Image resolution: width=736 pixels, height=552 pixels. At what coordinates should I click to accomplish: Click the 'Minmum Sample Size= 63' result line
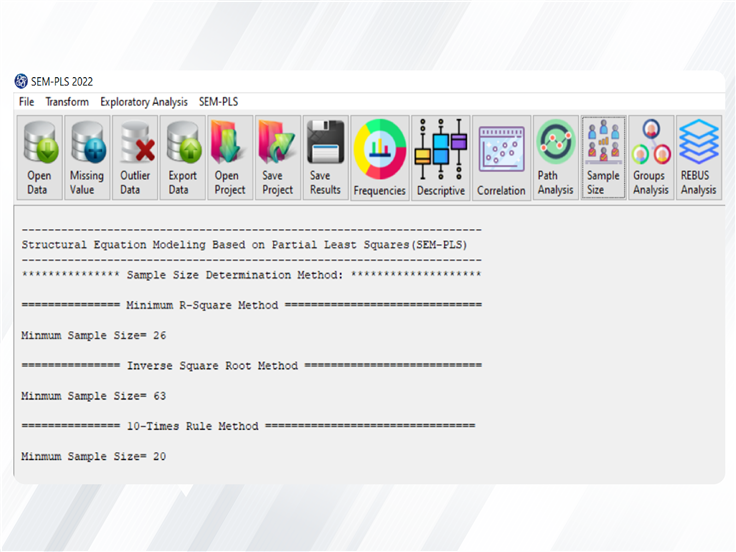(x=93, y=396)
